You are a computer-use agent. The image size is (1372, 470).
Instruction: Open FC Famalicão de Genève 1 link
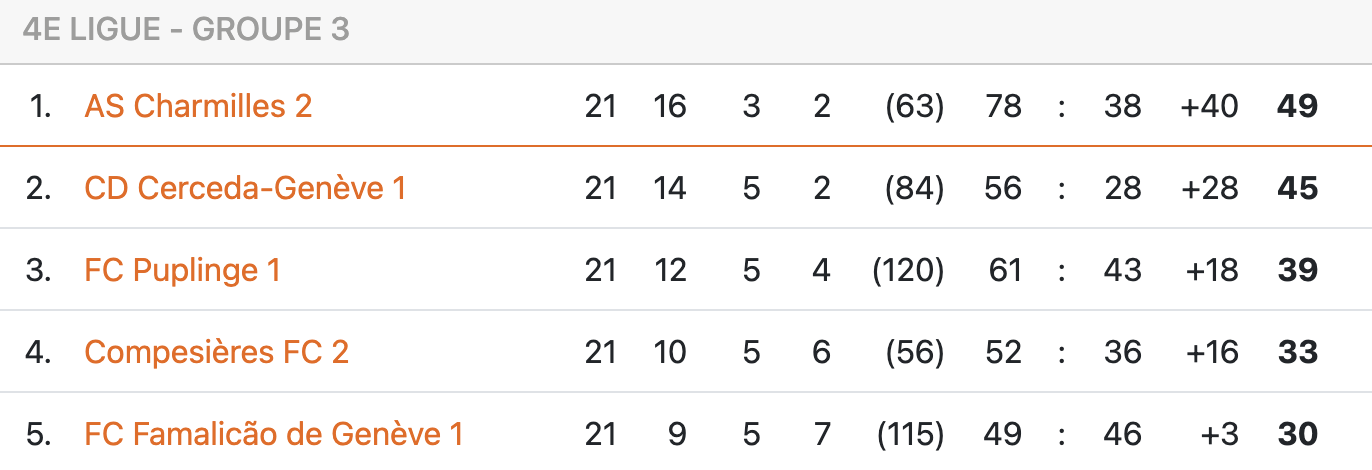coord(273,434)
